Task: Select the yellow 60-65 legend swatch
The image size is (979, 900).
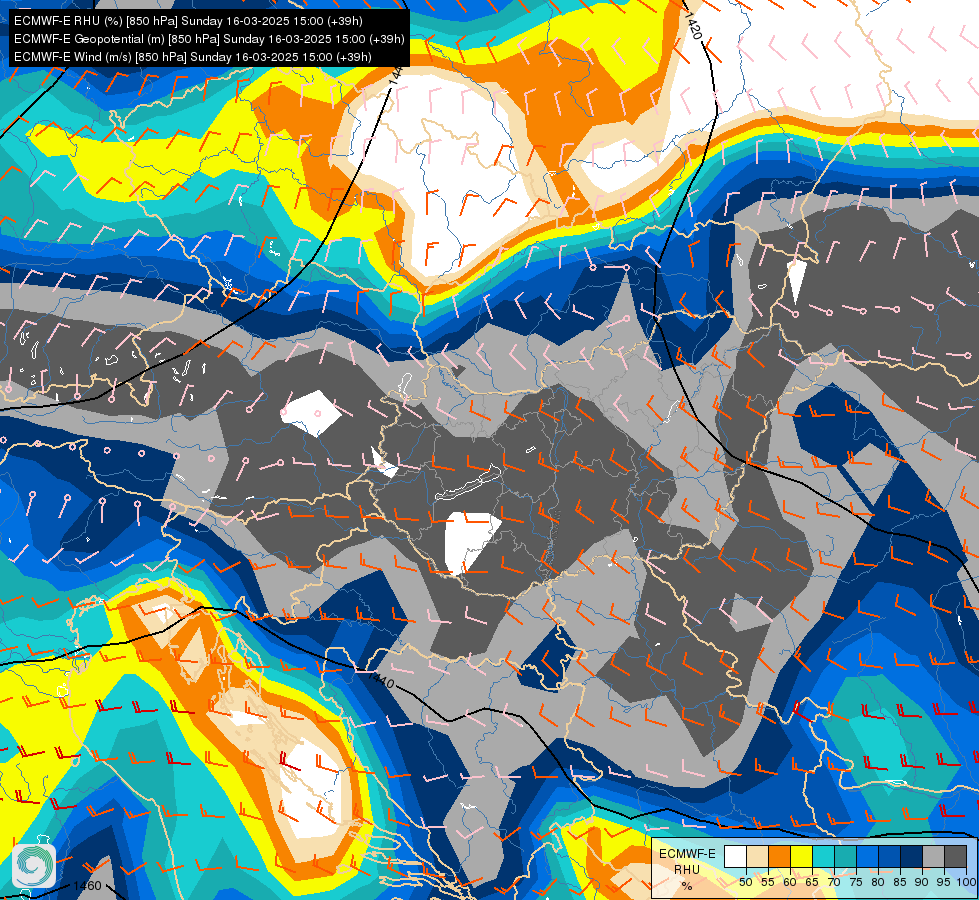Action: click(x=802, y=856)
